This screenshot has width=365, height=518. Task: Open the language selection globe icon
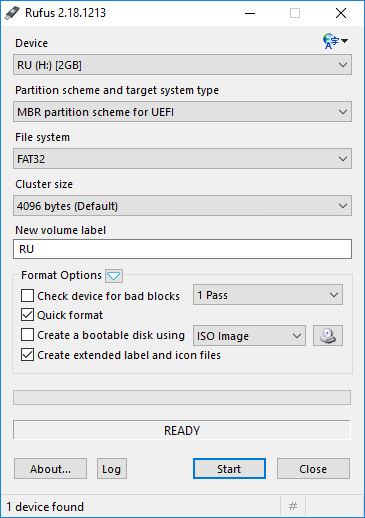click(x=335, y=41)
